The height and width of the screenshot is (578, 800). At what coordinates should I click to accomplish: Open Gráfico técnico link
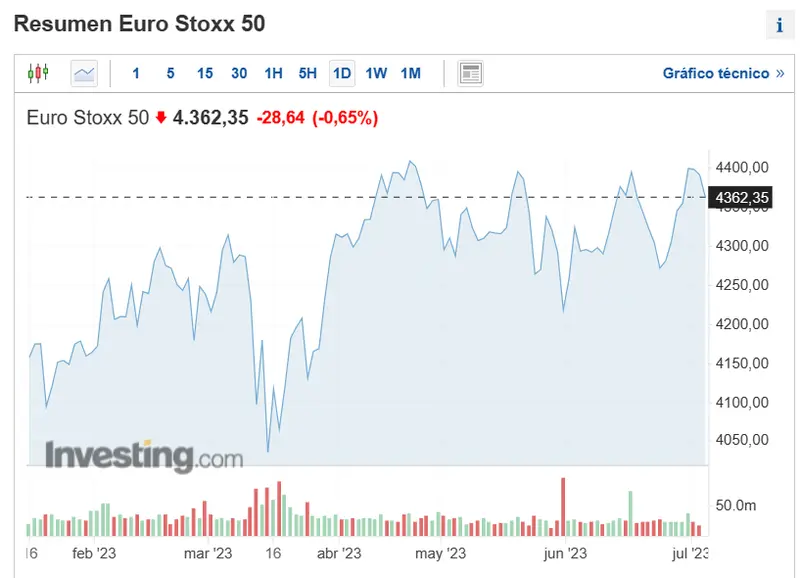707,72
